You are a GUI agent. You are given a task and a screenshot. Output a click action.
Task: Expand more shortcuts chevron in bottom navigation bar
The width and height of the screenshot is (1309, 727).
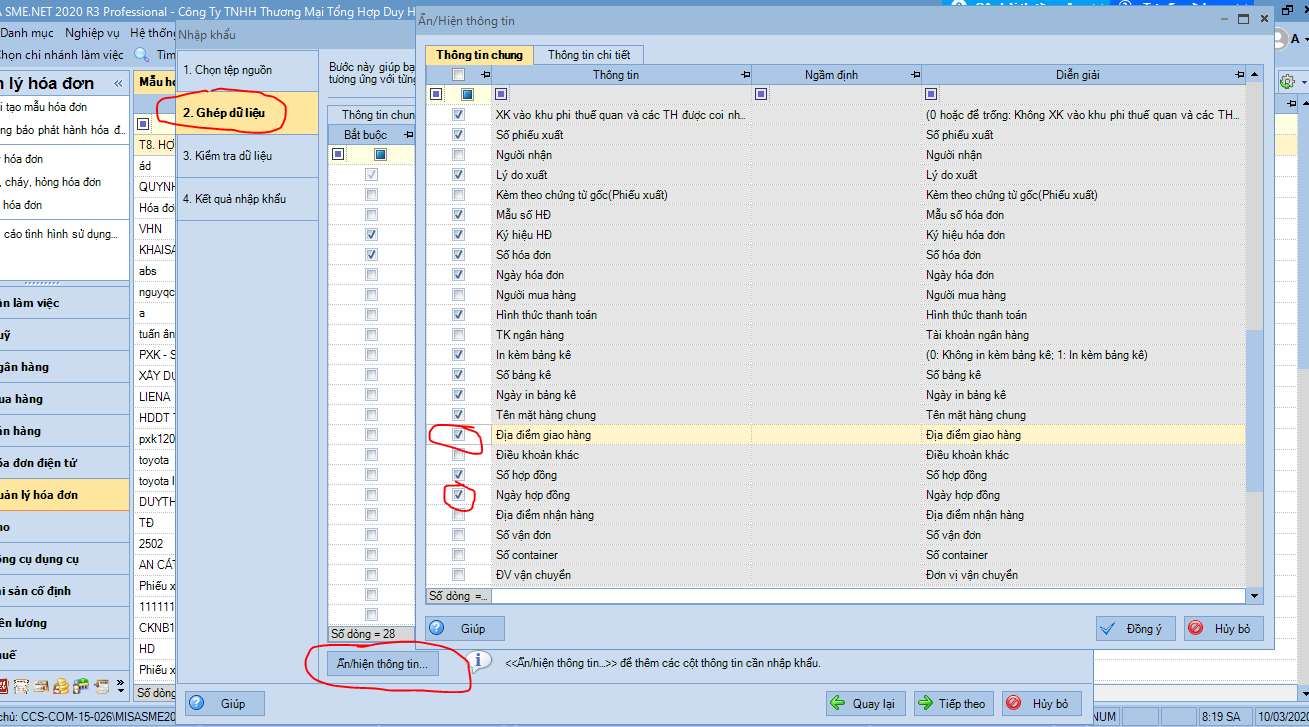[121, 687]
